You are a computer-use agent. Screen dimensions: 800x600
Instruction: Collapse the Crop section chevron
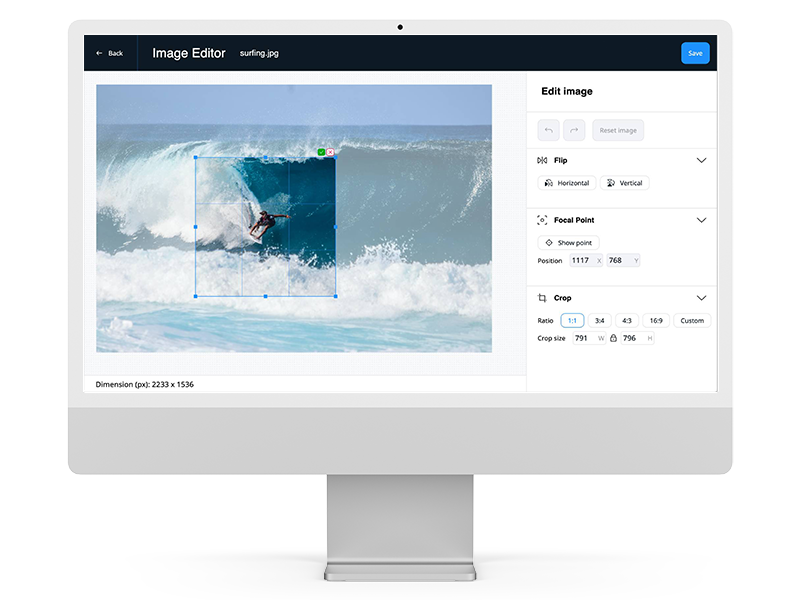[x=702, y=298]
